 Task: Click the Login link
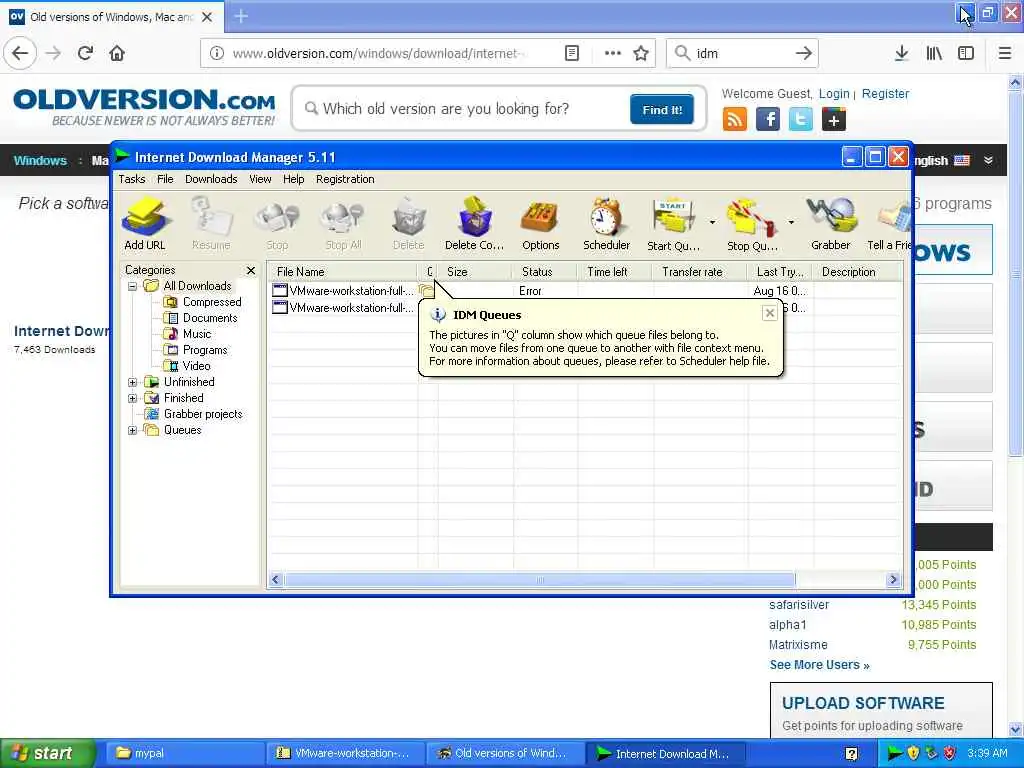[834, 93]
